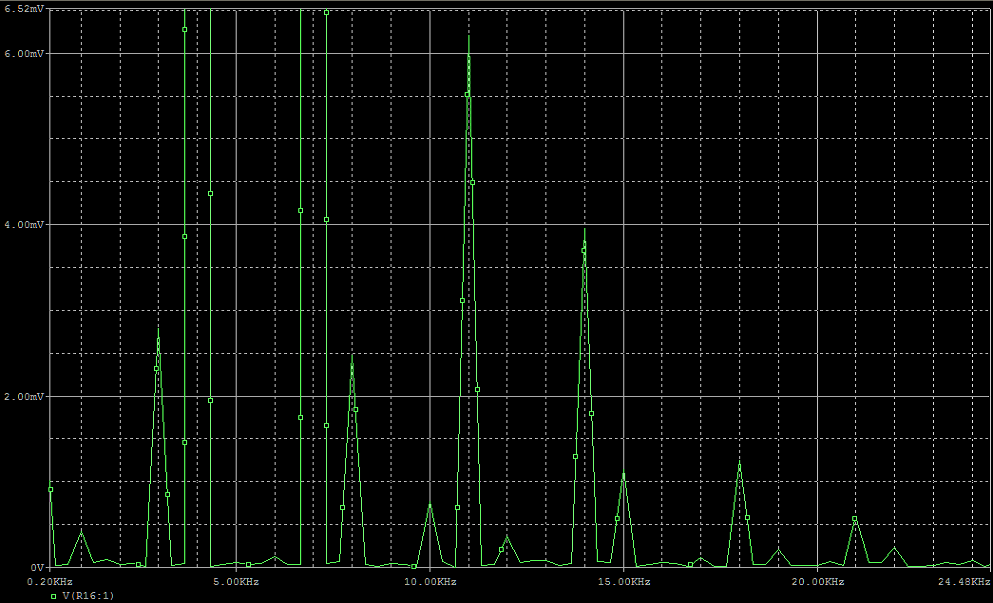The height and width of the screenshot is (603, 993).
Task: Click the 0V y-axis label
Action: pos(37,568)
